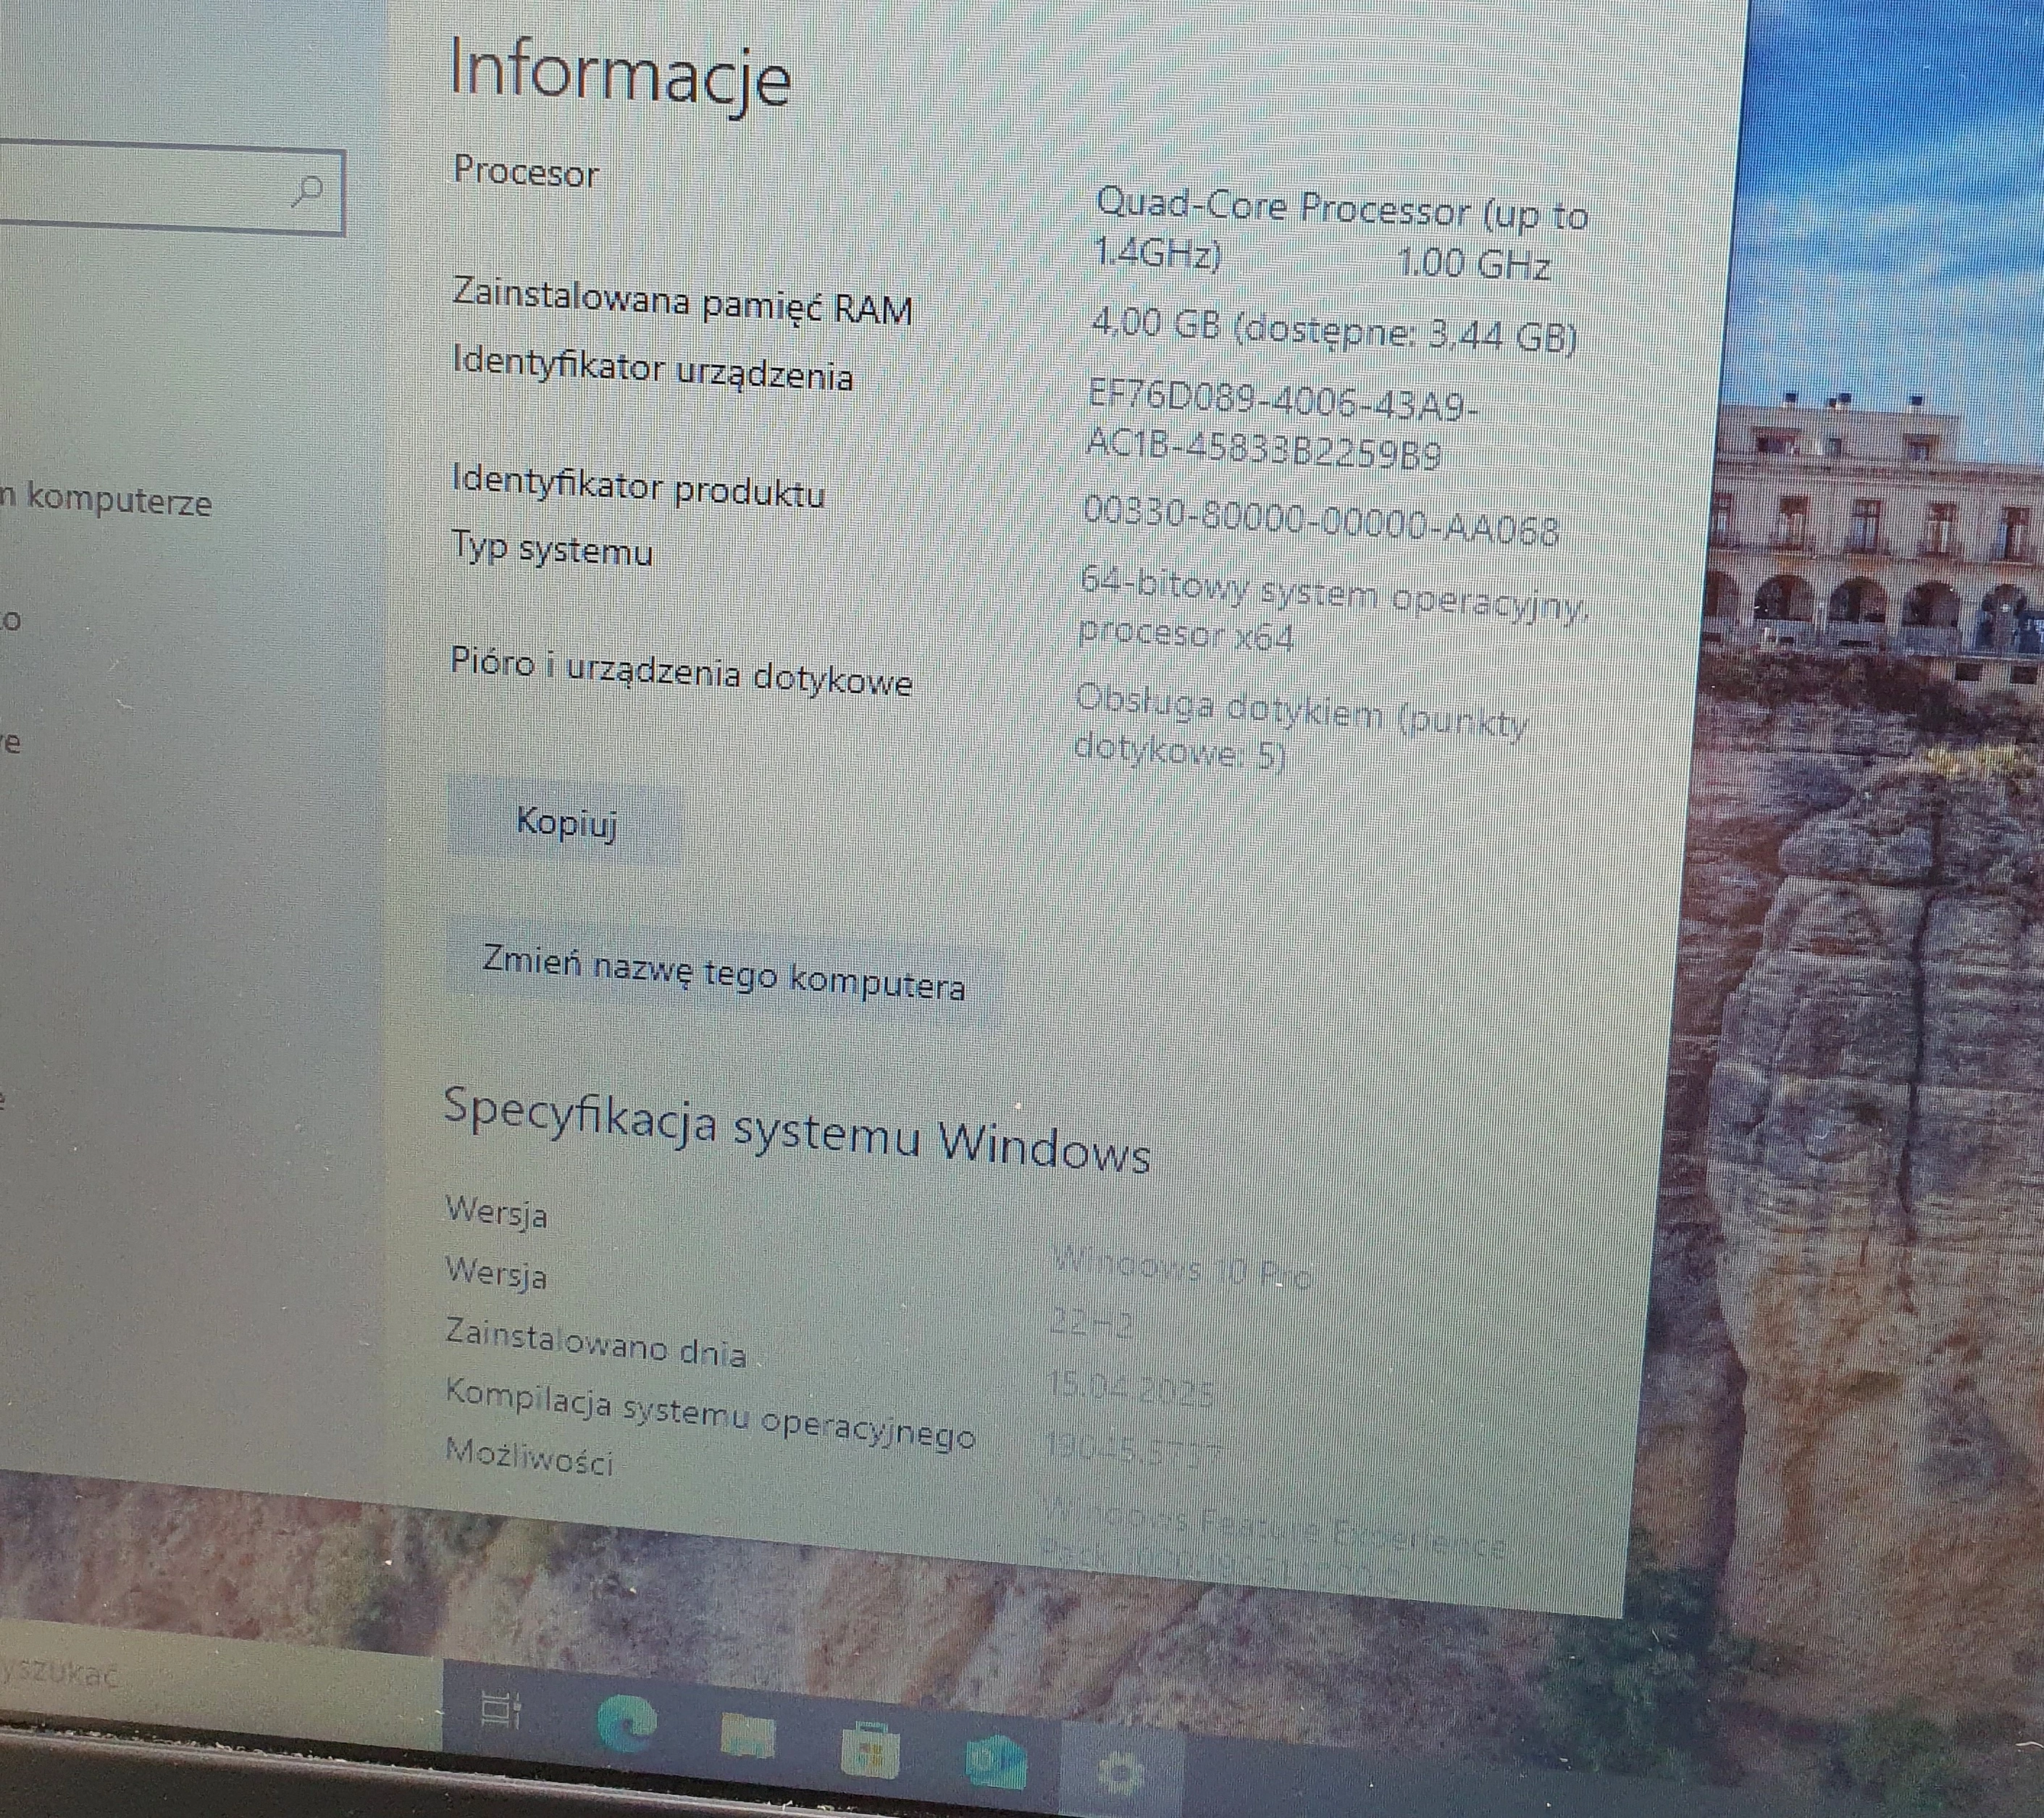Select the 4,00 GB RAM value

pyautogui.click(x=1334, y=330)
